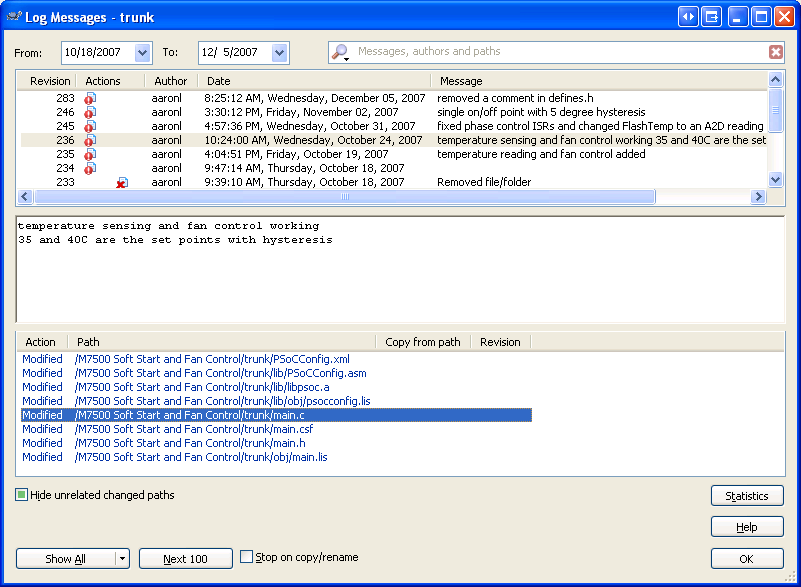Viewport: 801px width, 587px height.
Task: Click the second title bar button with arrow icon
Action: click(x=711, y=17)
